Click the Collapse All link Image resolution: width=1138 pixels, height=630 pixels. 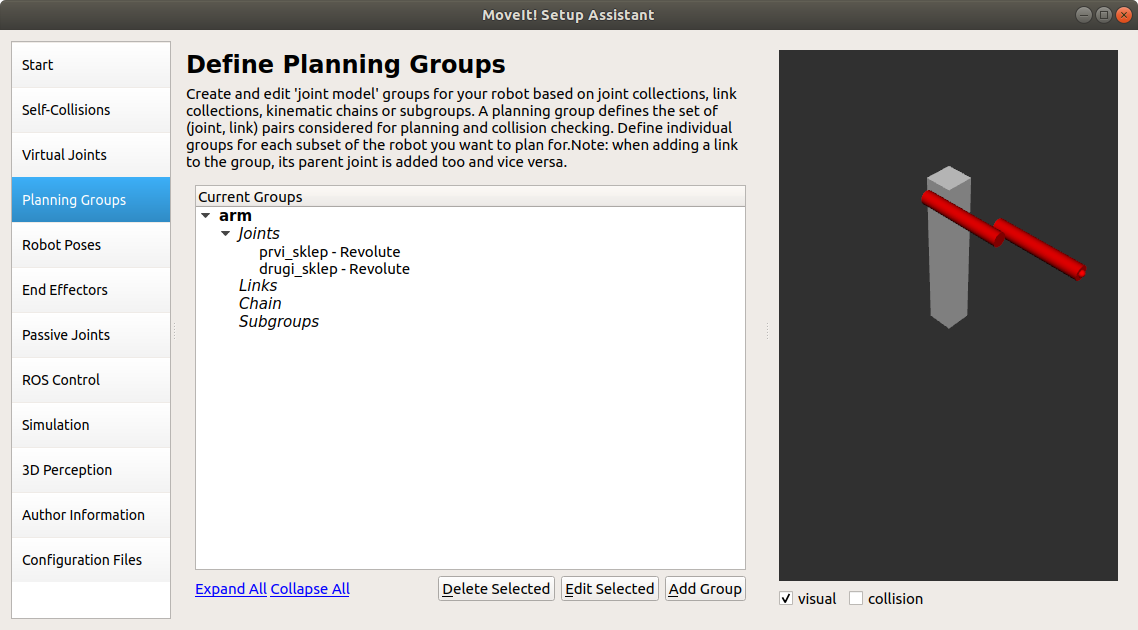310,589
